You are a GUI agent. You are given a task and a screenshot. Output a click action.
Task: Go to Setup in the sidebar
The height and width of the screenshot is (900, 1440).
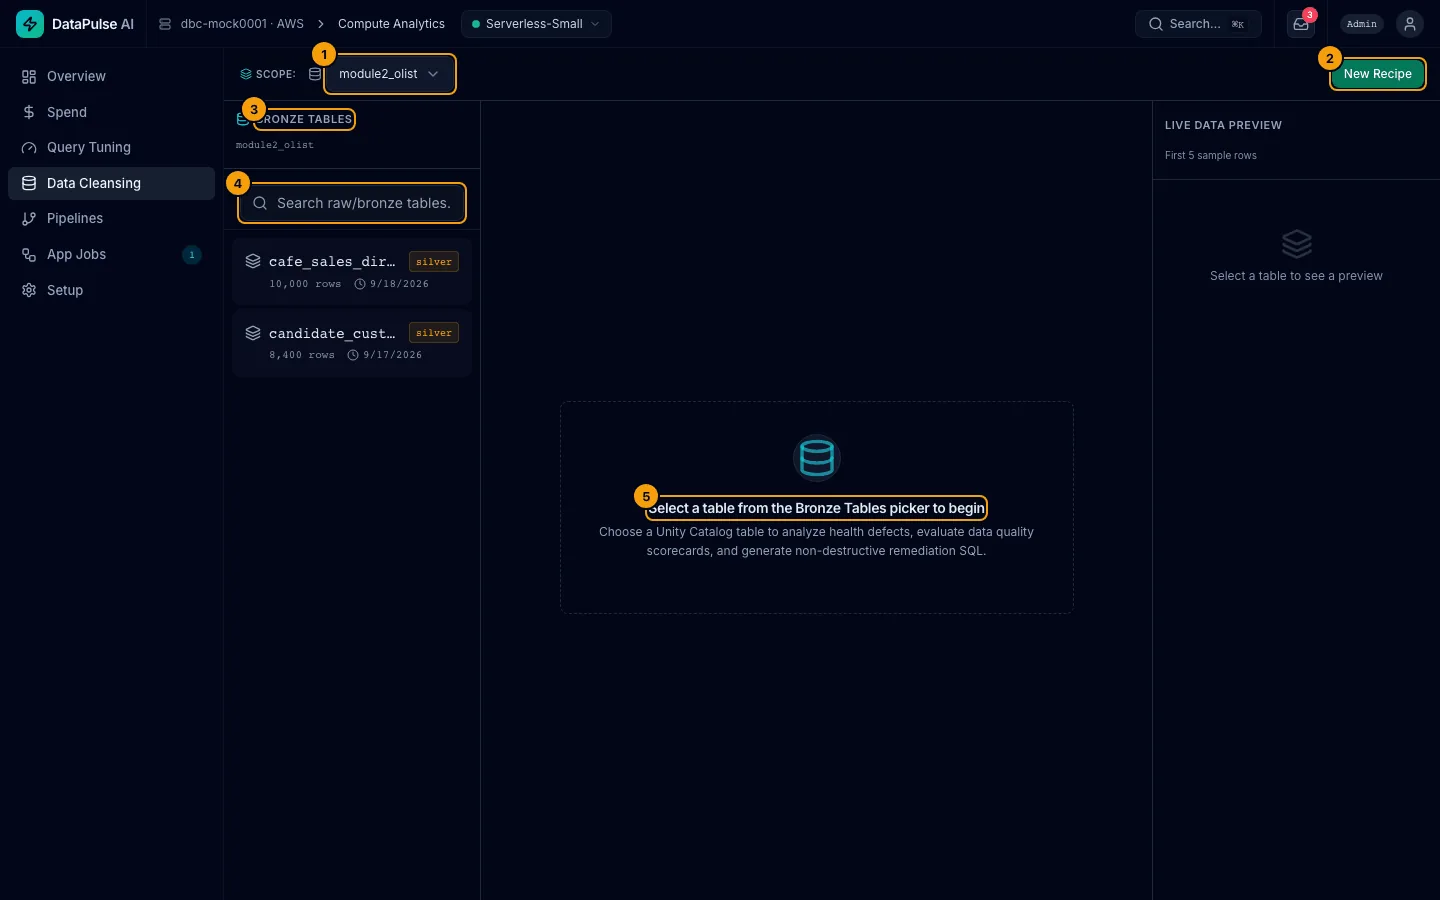pyautogui.click(x=111, y=290)
